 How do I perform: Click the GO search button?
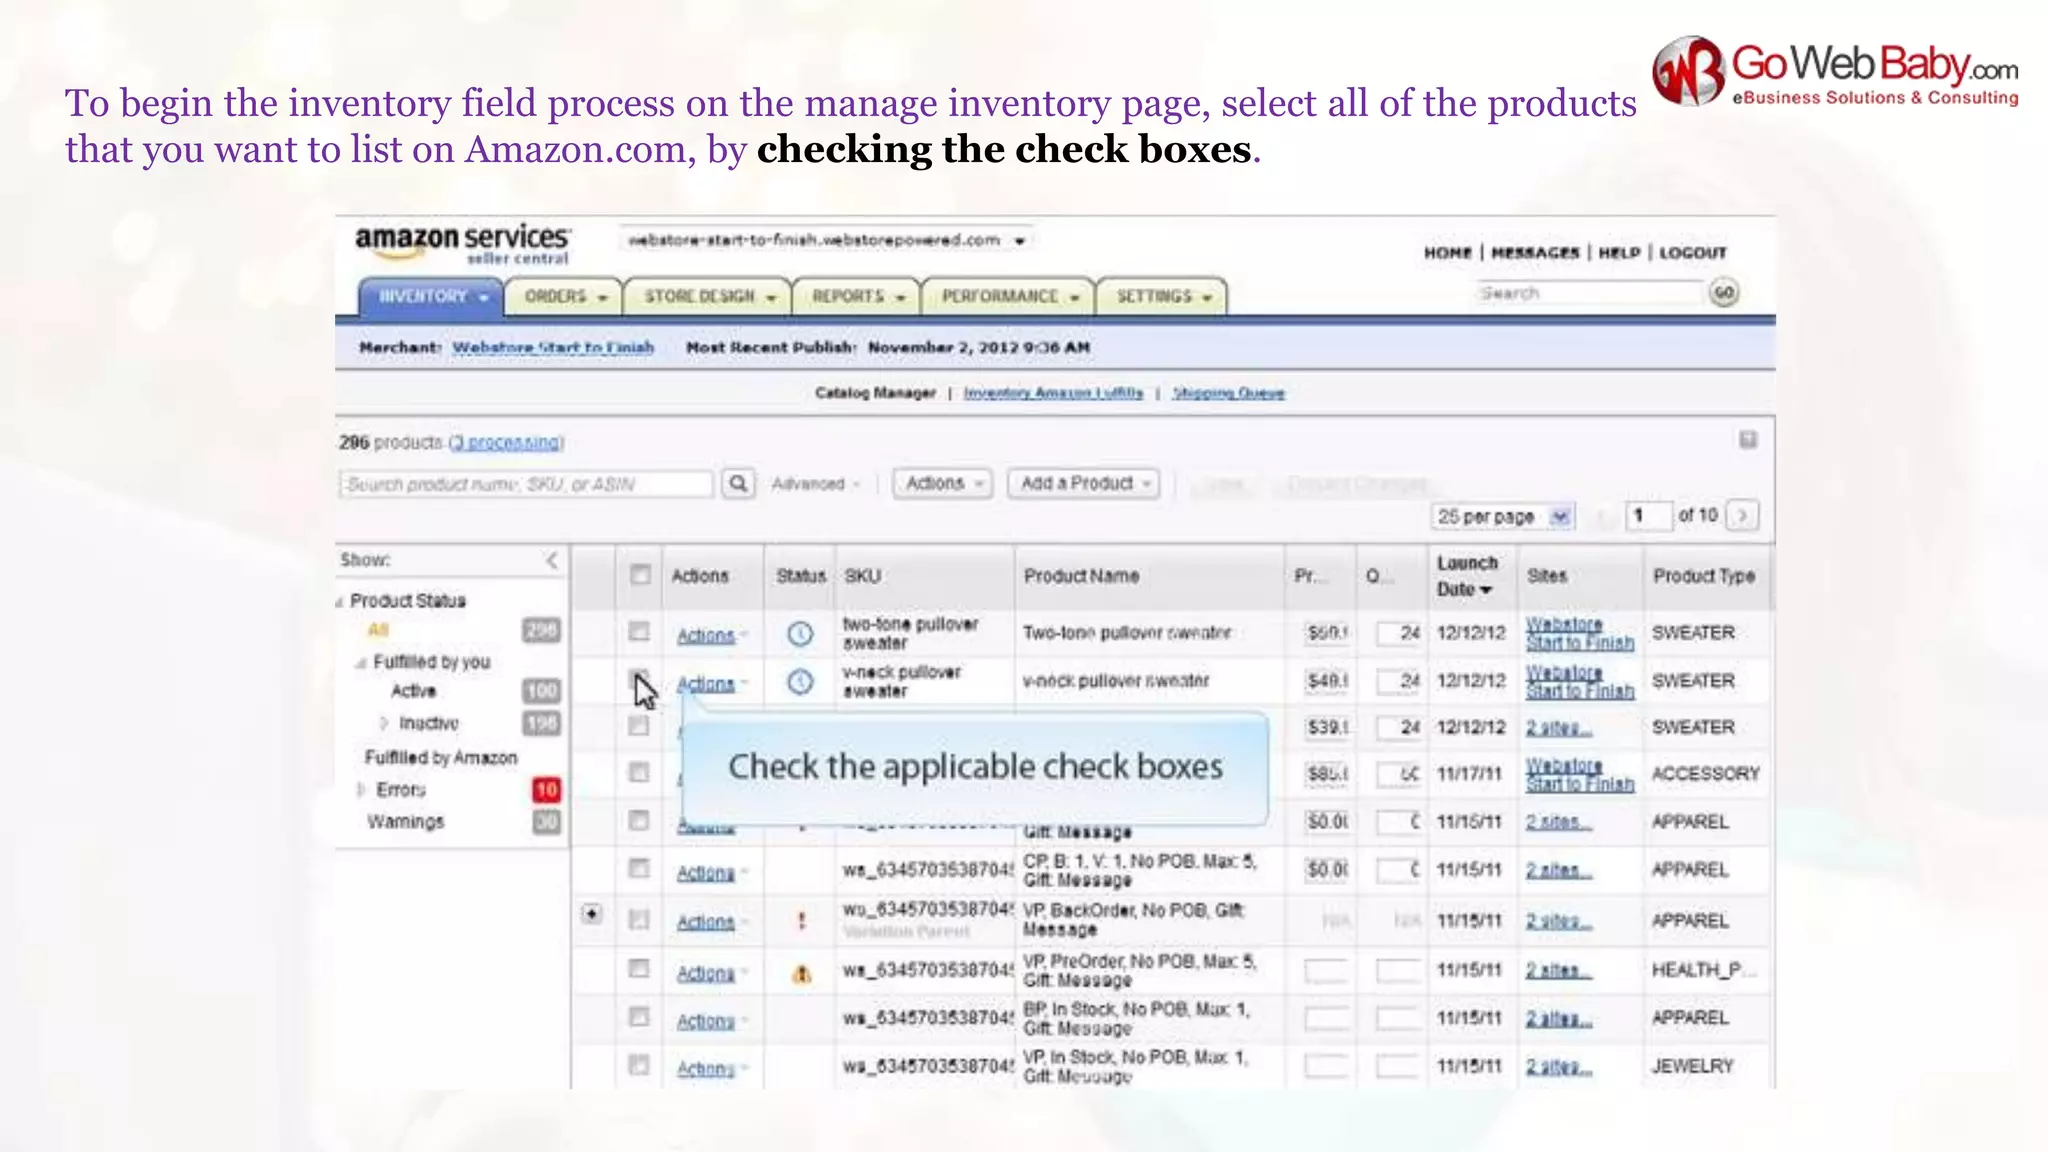click(x=1724, y=293)
